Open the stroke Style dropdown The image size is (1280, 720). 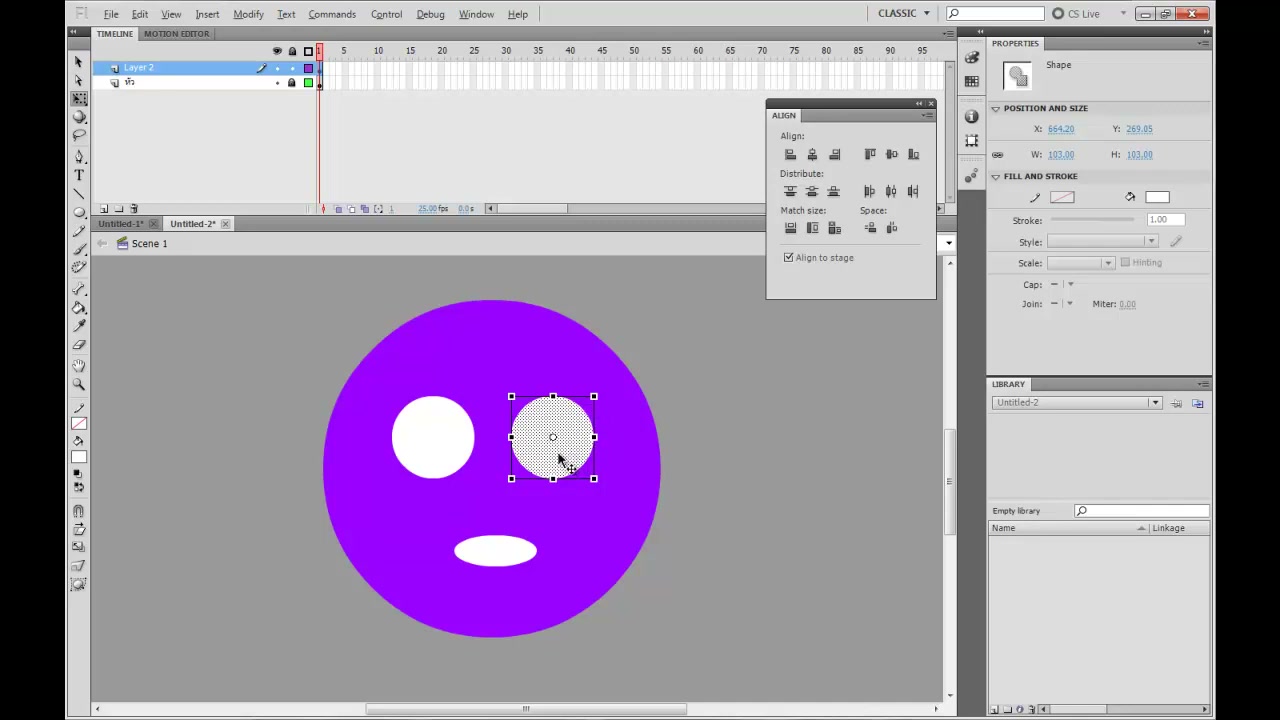click(1101, 242)
